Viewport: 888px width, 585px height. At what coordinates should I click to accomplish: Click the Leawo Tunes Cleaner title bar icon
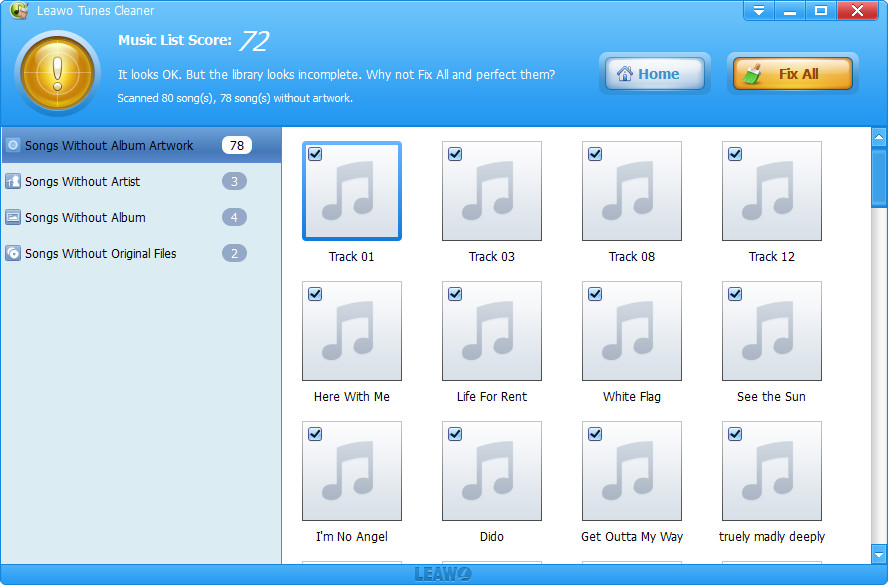point(17,11)
